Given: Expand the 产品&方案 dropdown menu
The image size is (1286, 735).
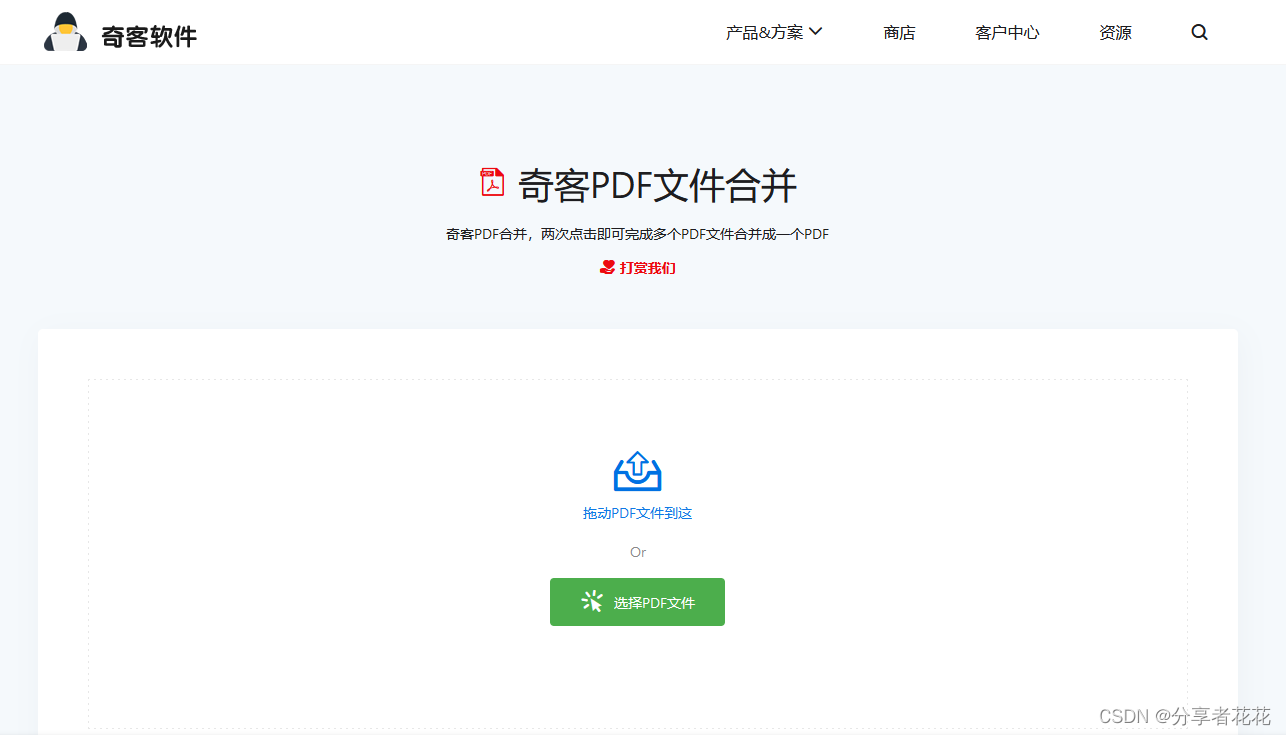Looking at the screenshot, I should [774, 32].
